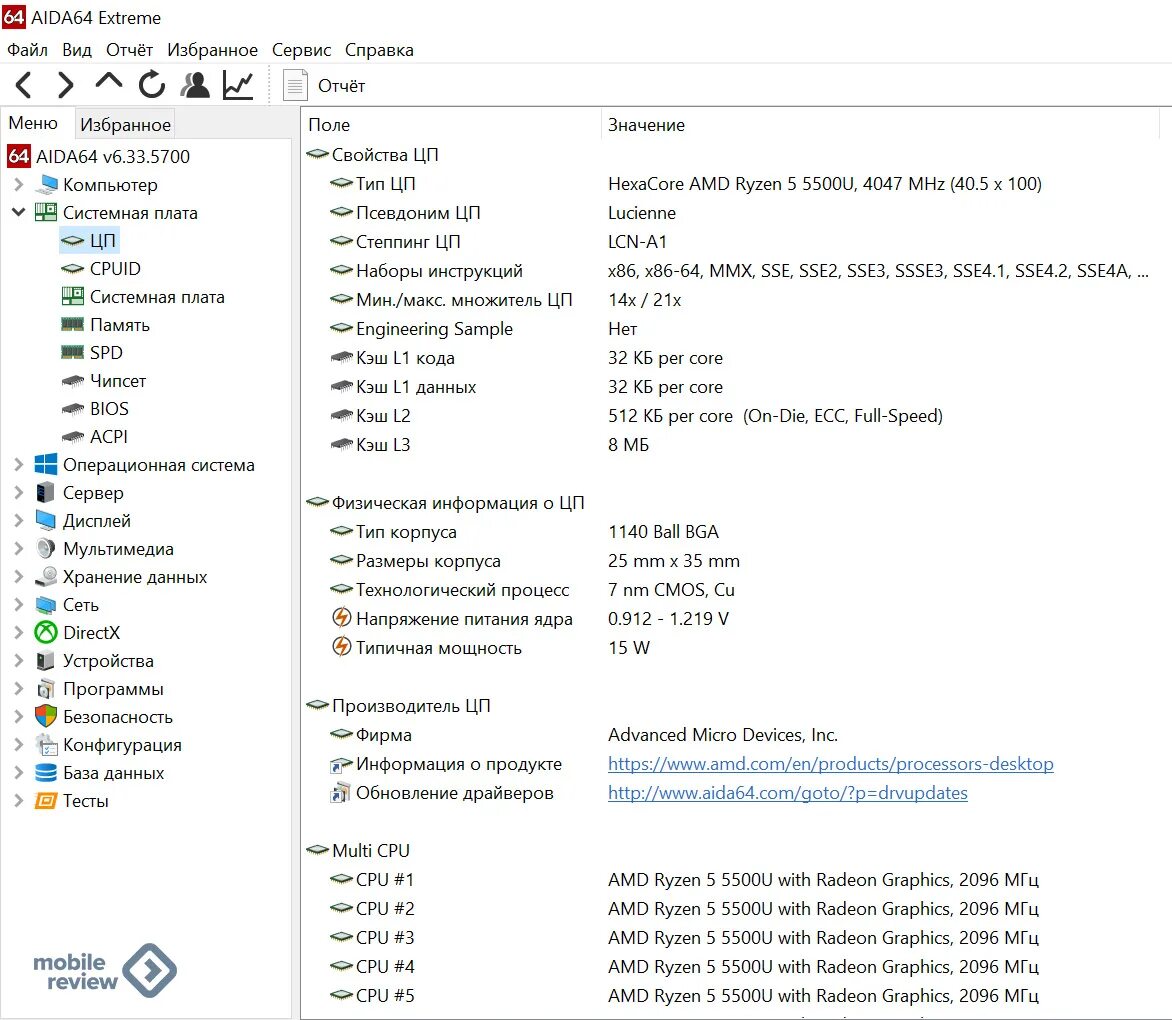Open the amd.com processors-desktop link
Screen dimensions: 1172x1020
point(830,764)
